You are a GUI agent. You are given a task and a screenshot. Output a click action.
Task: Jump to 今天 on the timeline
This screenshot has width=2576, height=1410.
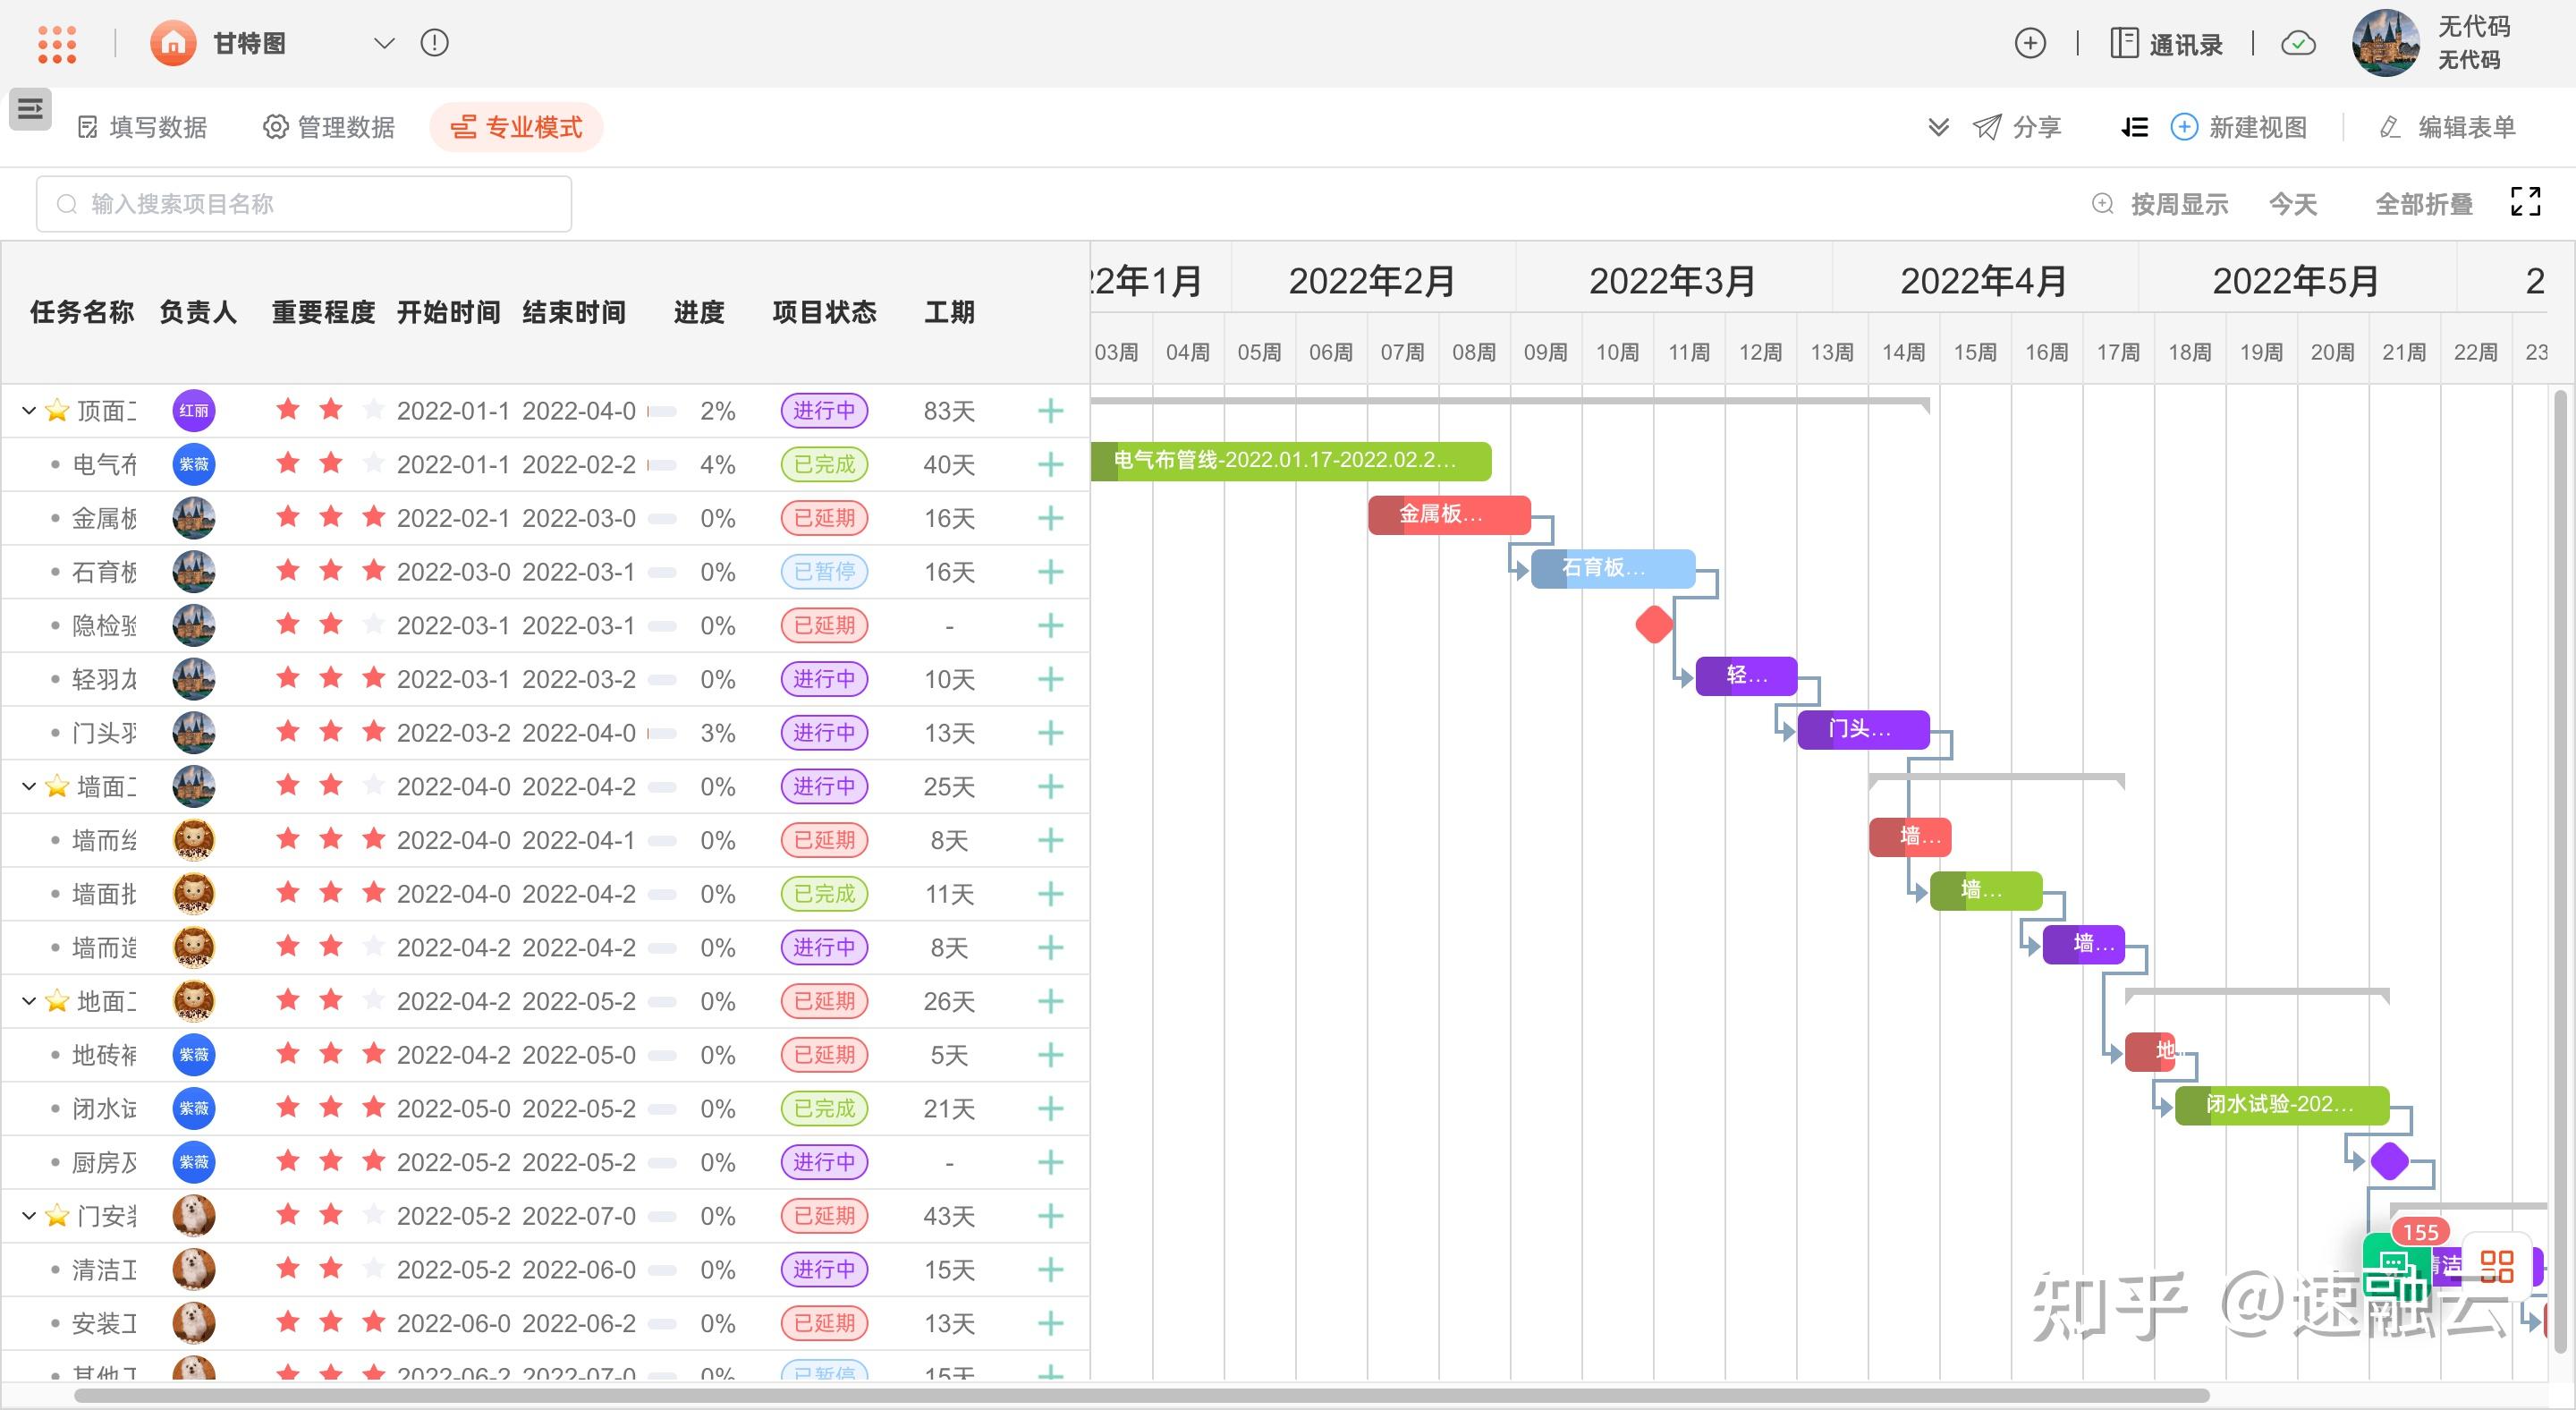coord(2293,204)
